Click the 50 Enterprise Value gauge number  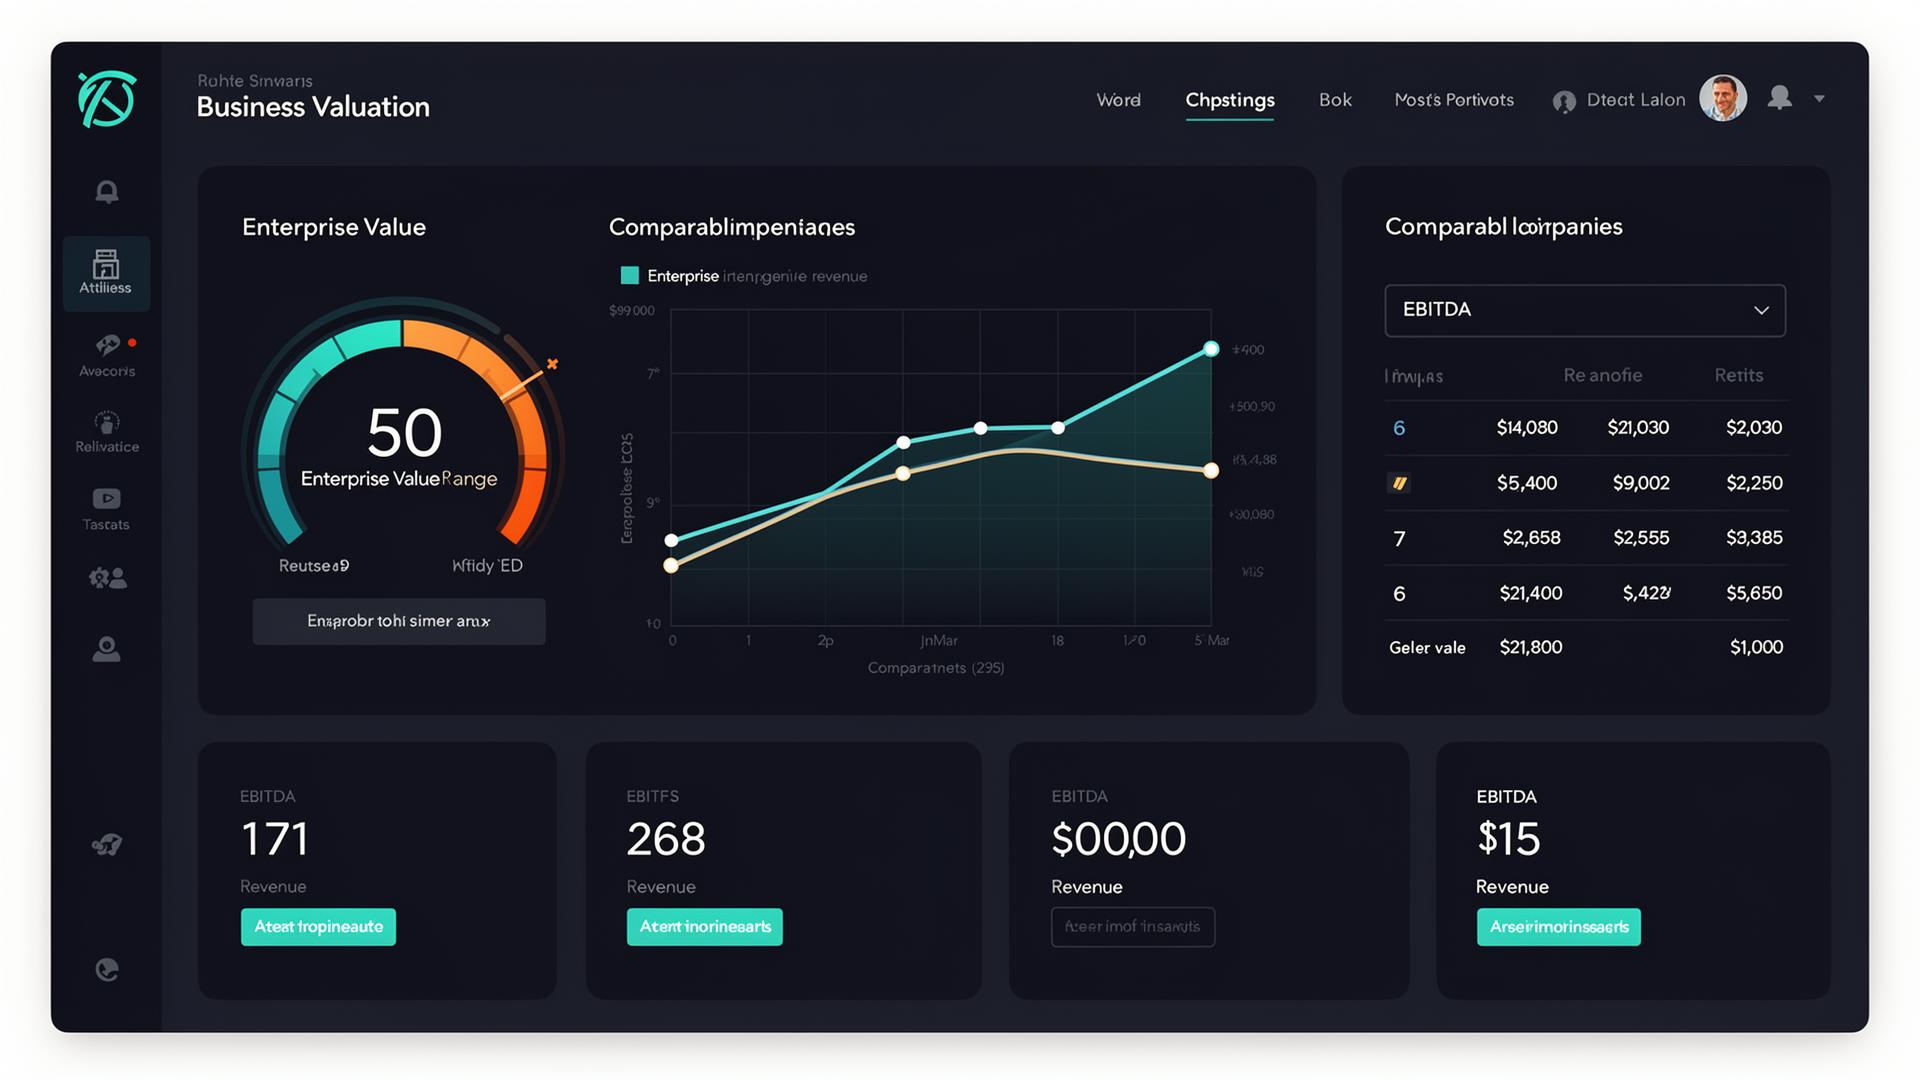[x=404, y=433]
